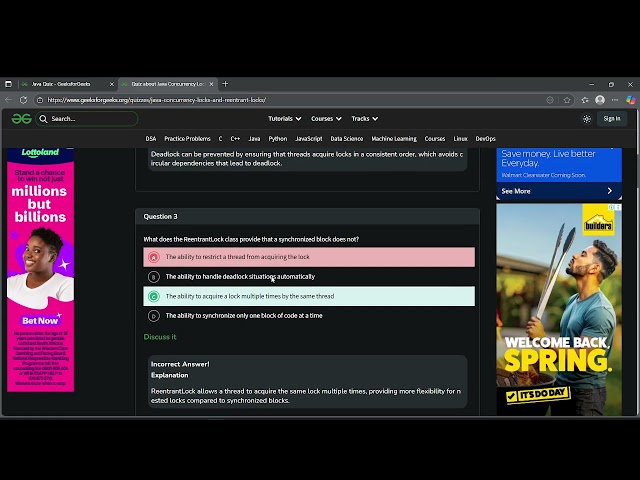This screenshot has height=480, width=640.
Task: Open Python in the topic bar
Action: 278,139
